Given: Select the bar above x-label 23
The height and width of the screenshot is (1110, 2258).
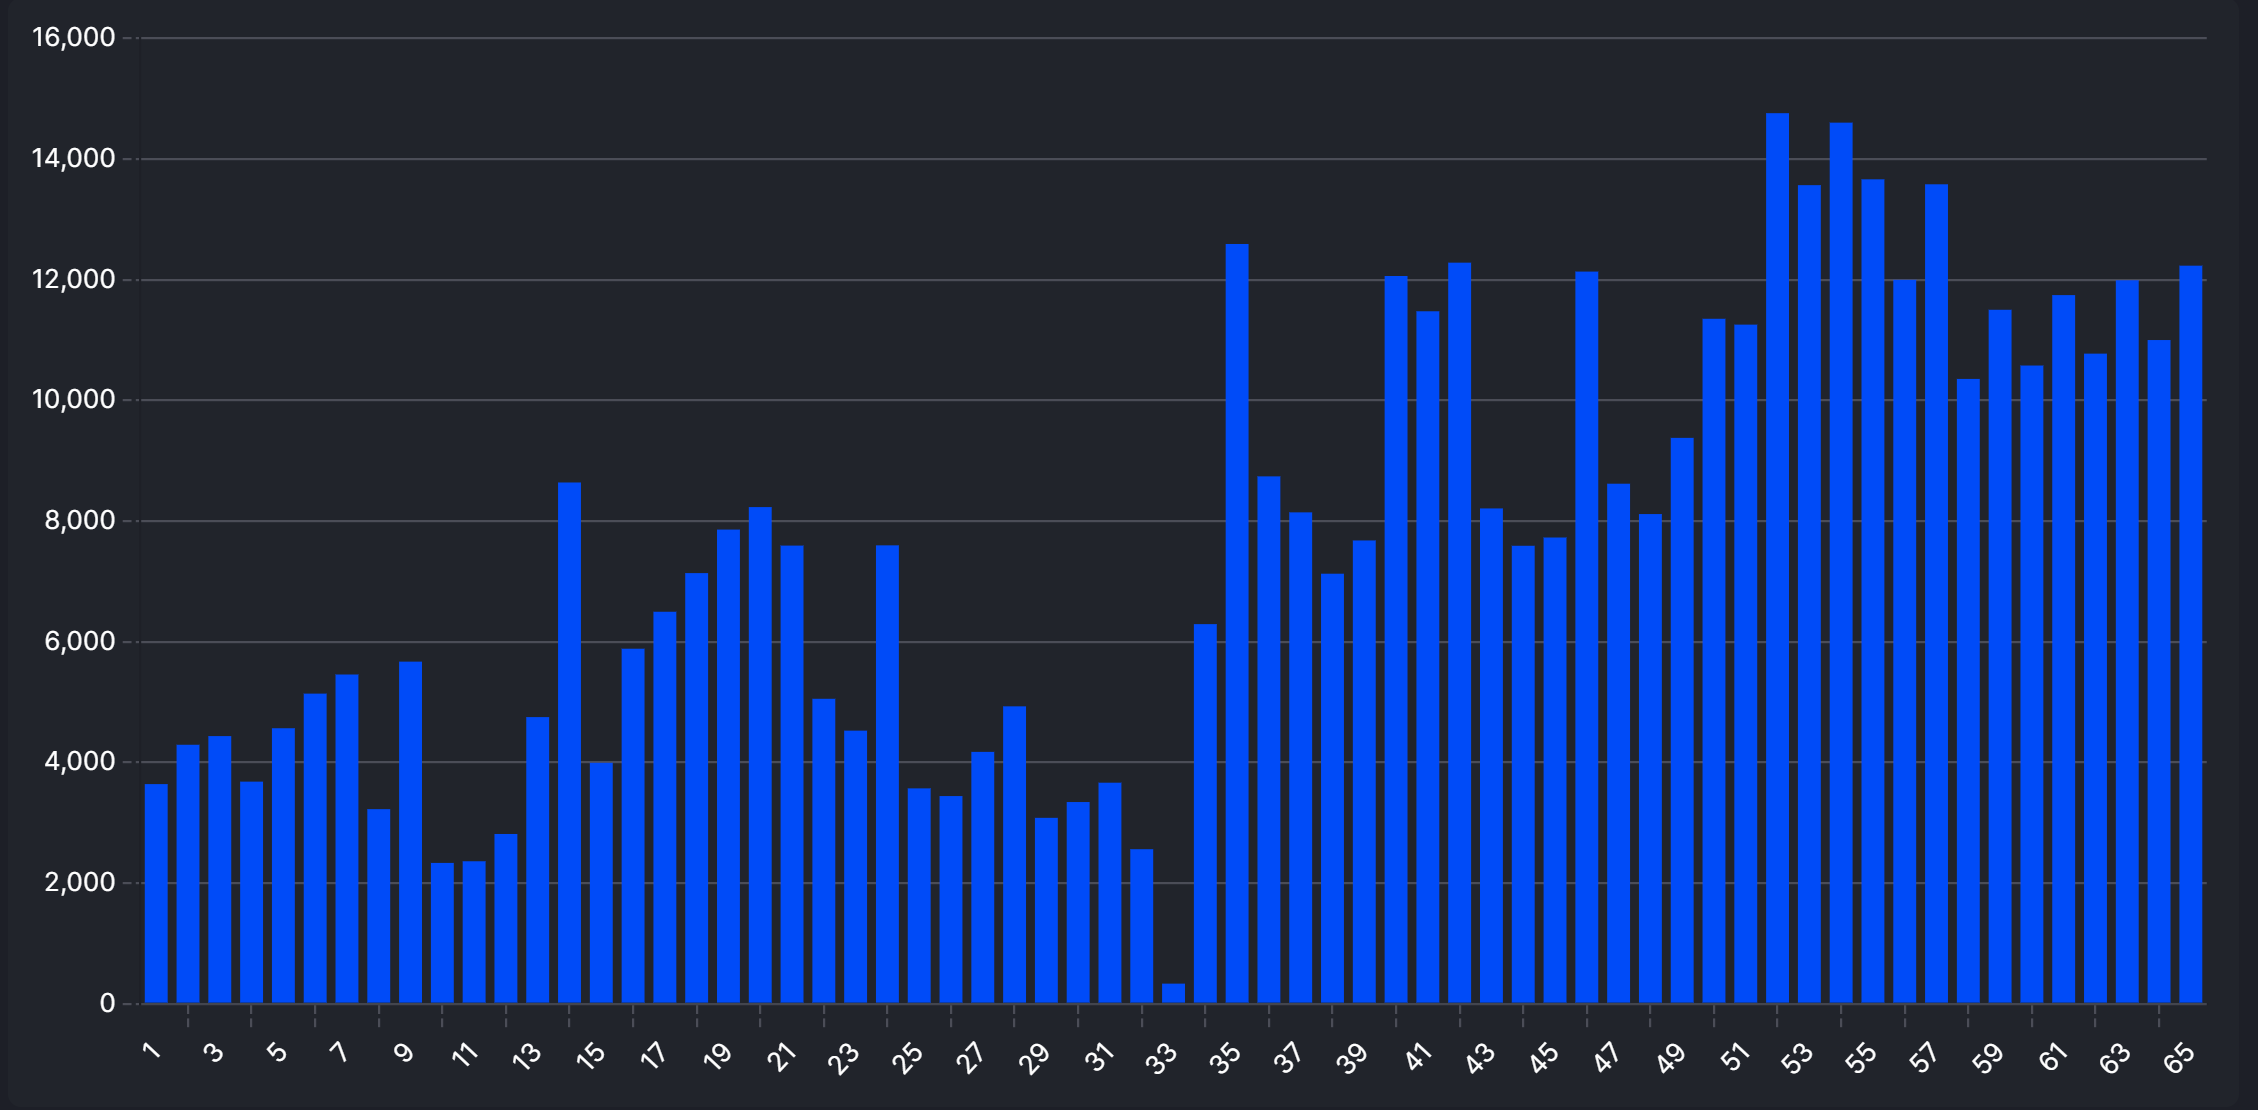Looking at the screenshot, I should coord(855,866).
